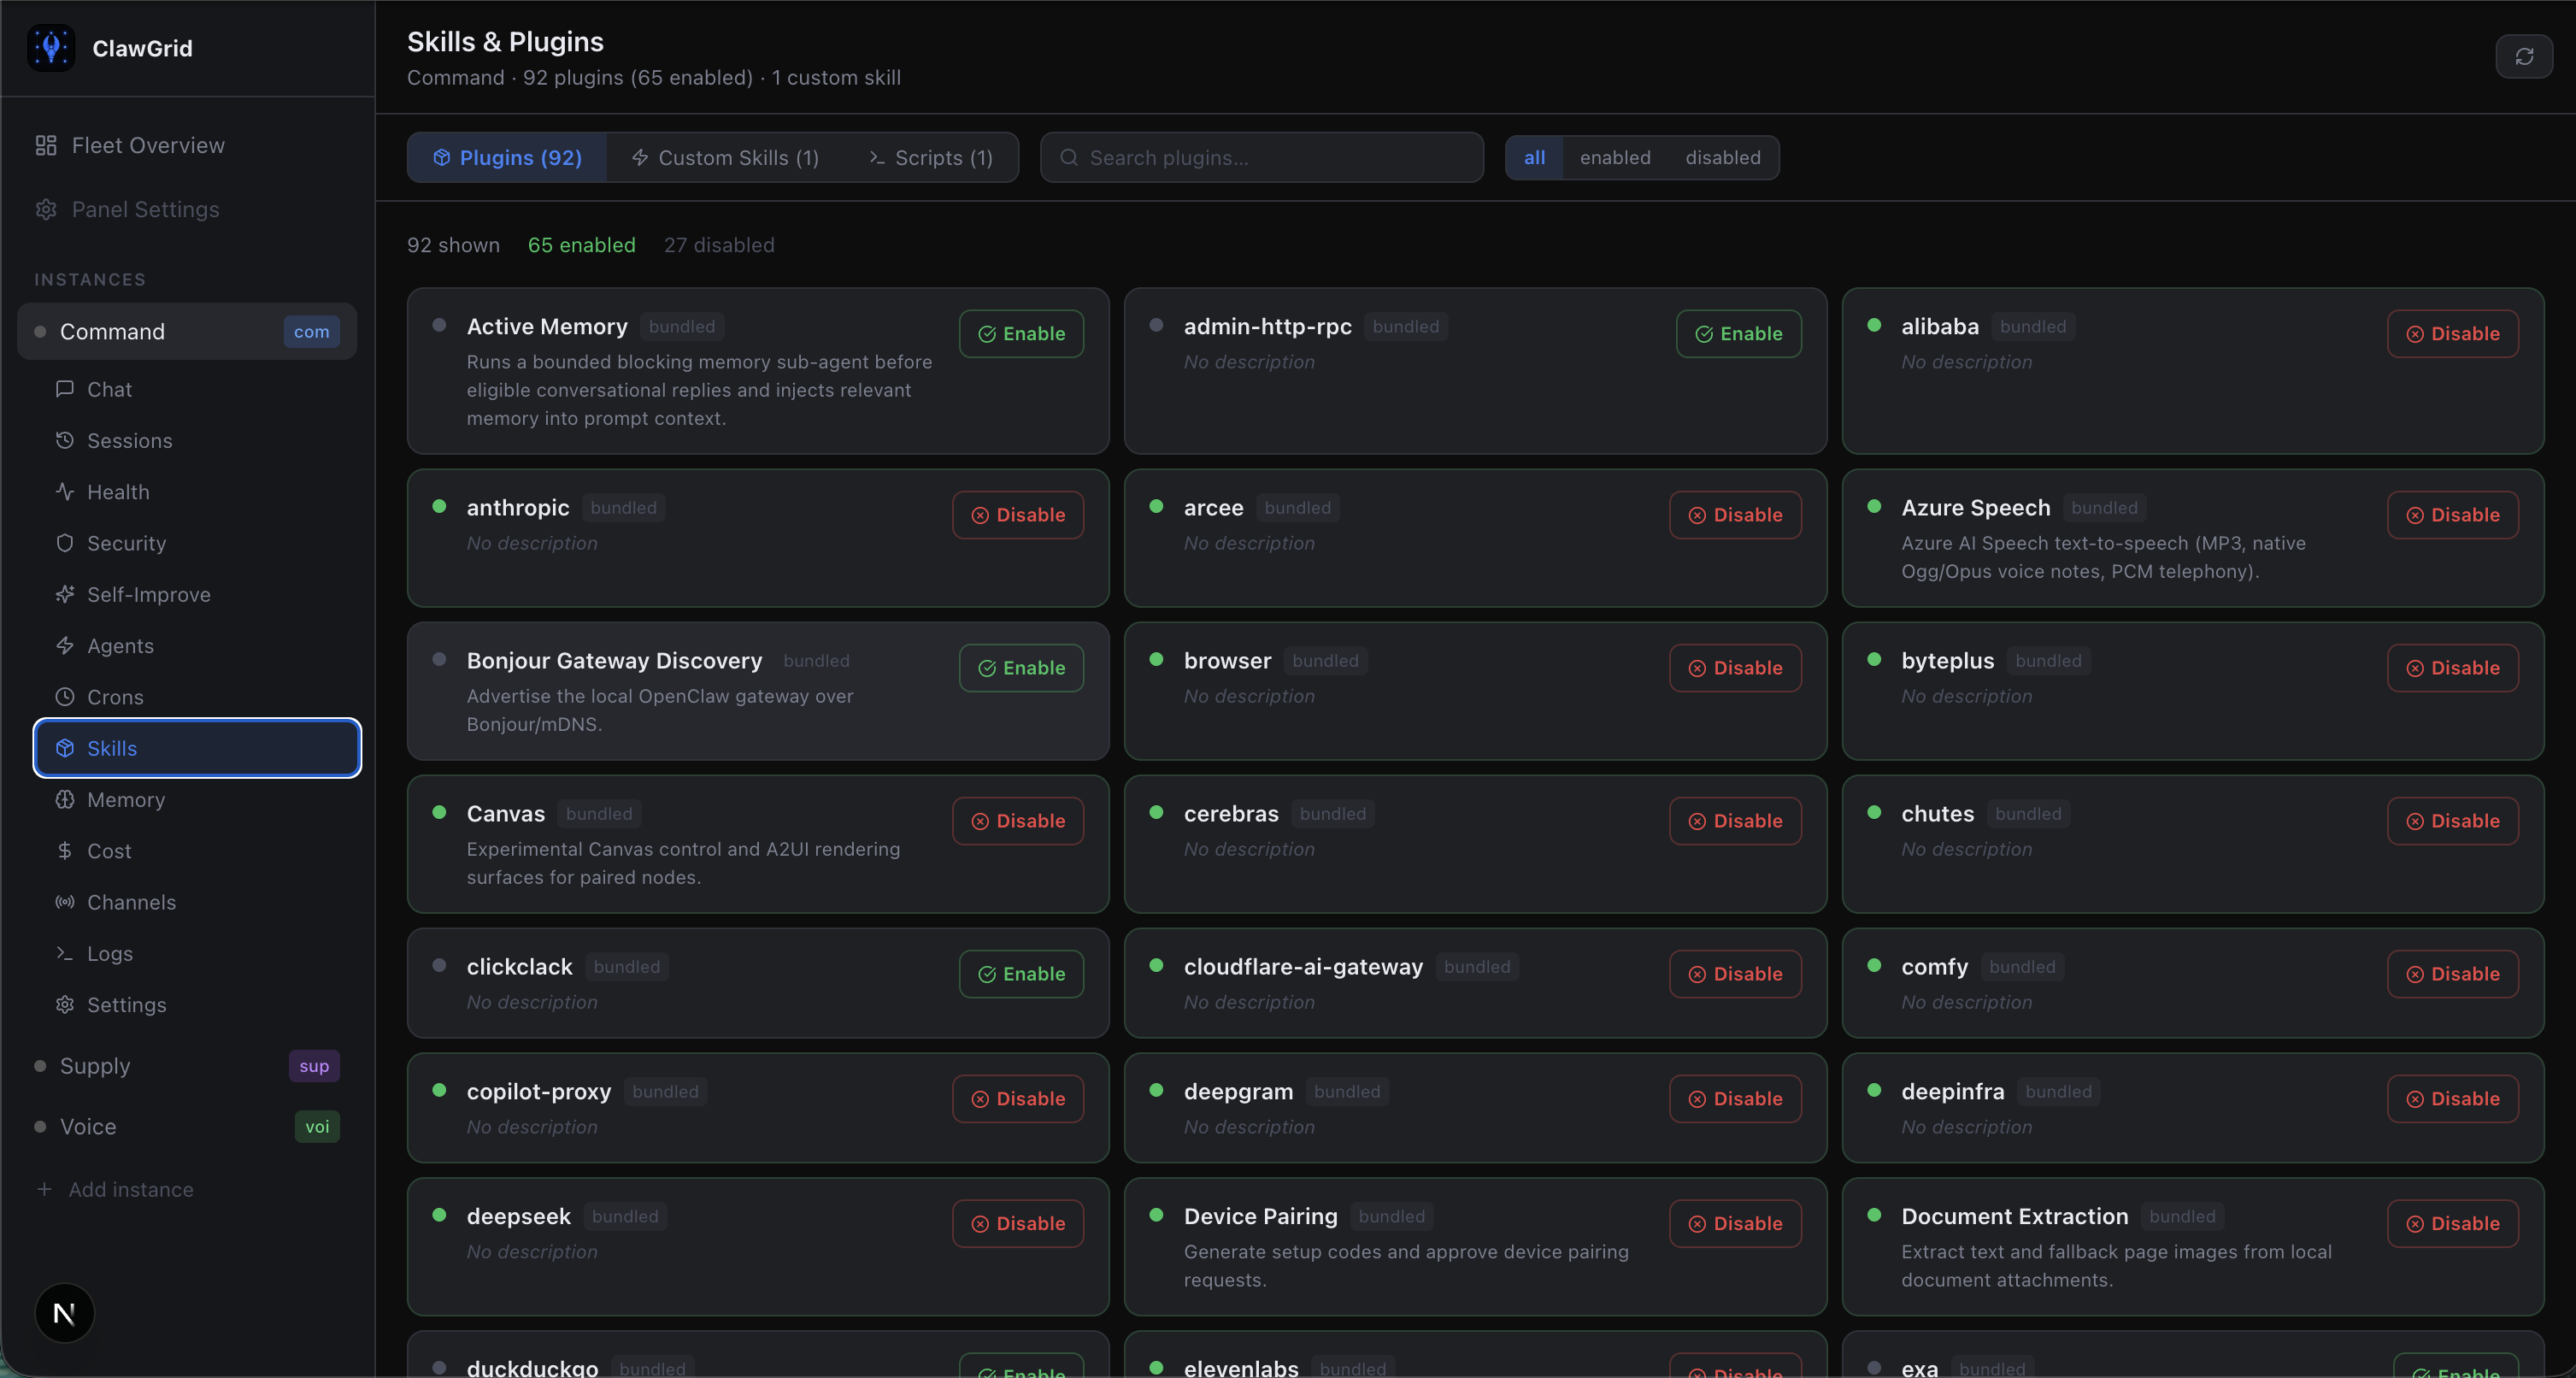Click the 'voi' badge on Voice
This screenshot has width=2576, height=1378.
[x=317, y=1127]
